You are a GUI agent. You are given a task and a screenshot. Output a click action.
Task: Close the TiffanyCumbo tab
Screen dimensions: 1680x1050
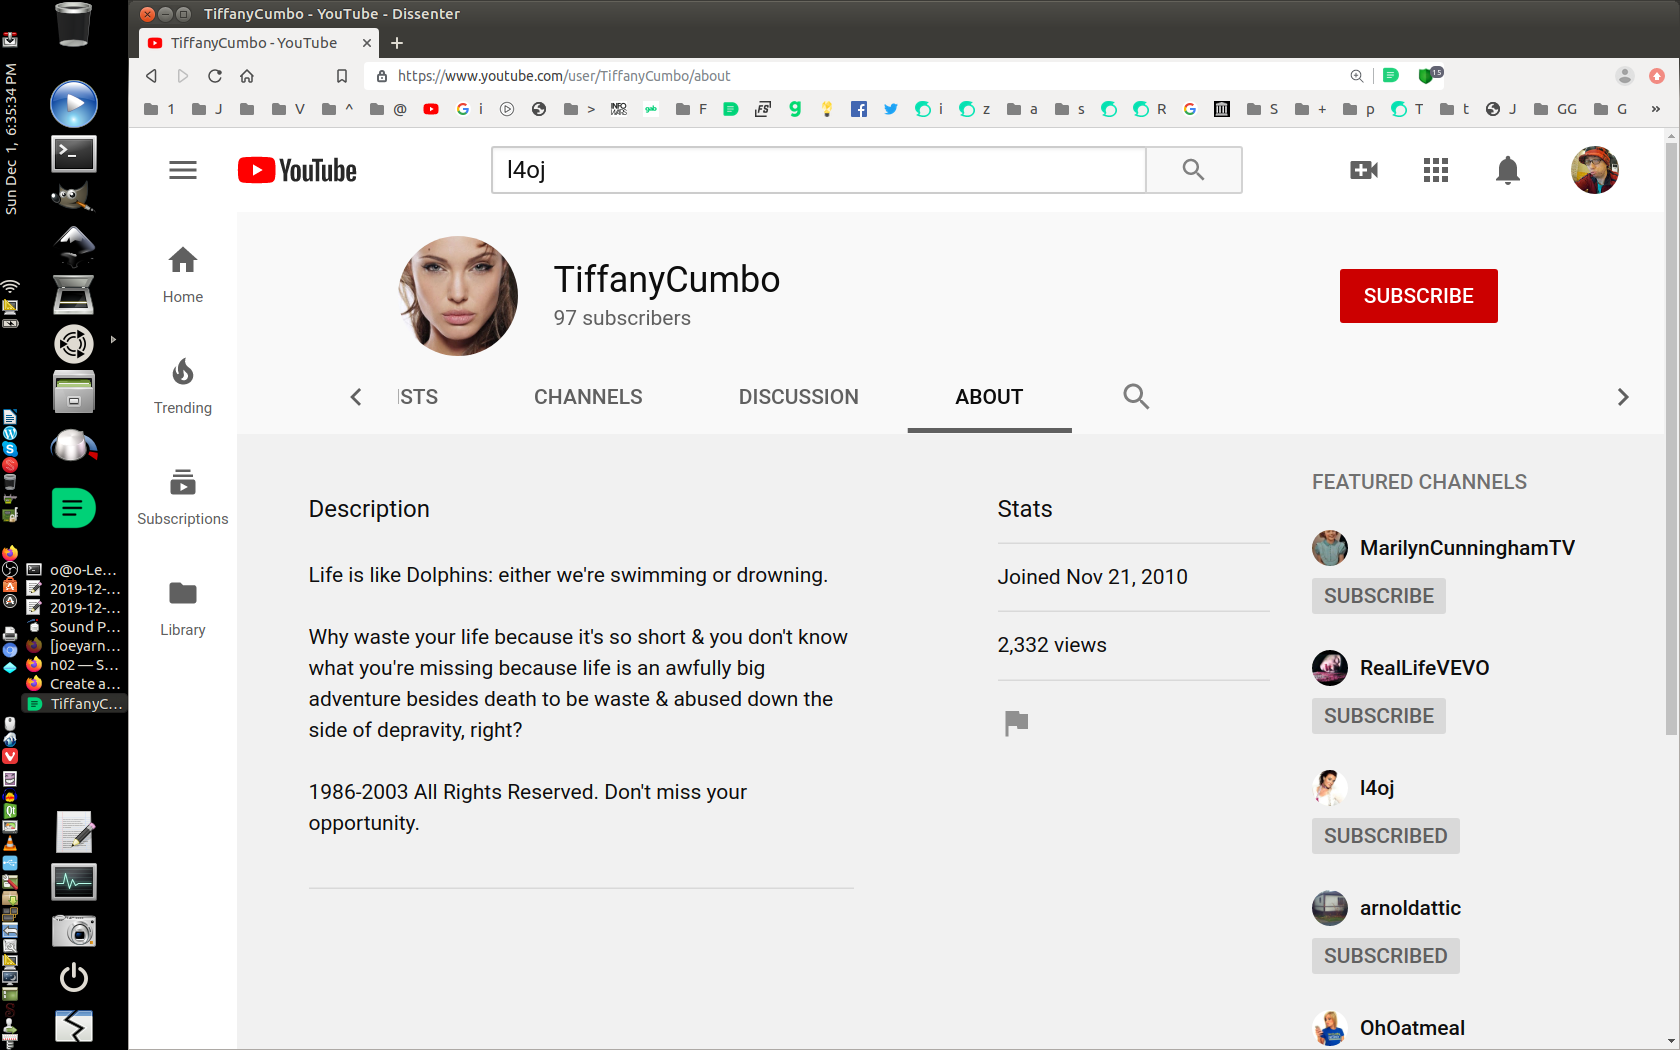click(x=367, y=43)
